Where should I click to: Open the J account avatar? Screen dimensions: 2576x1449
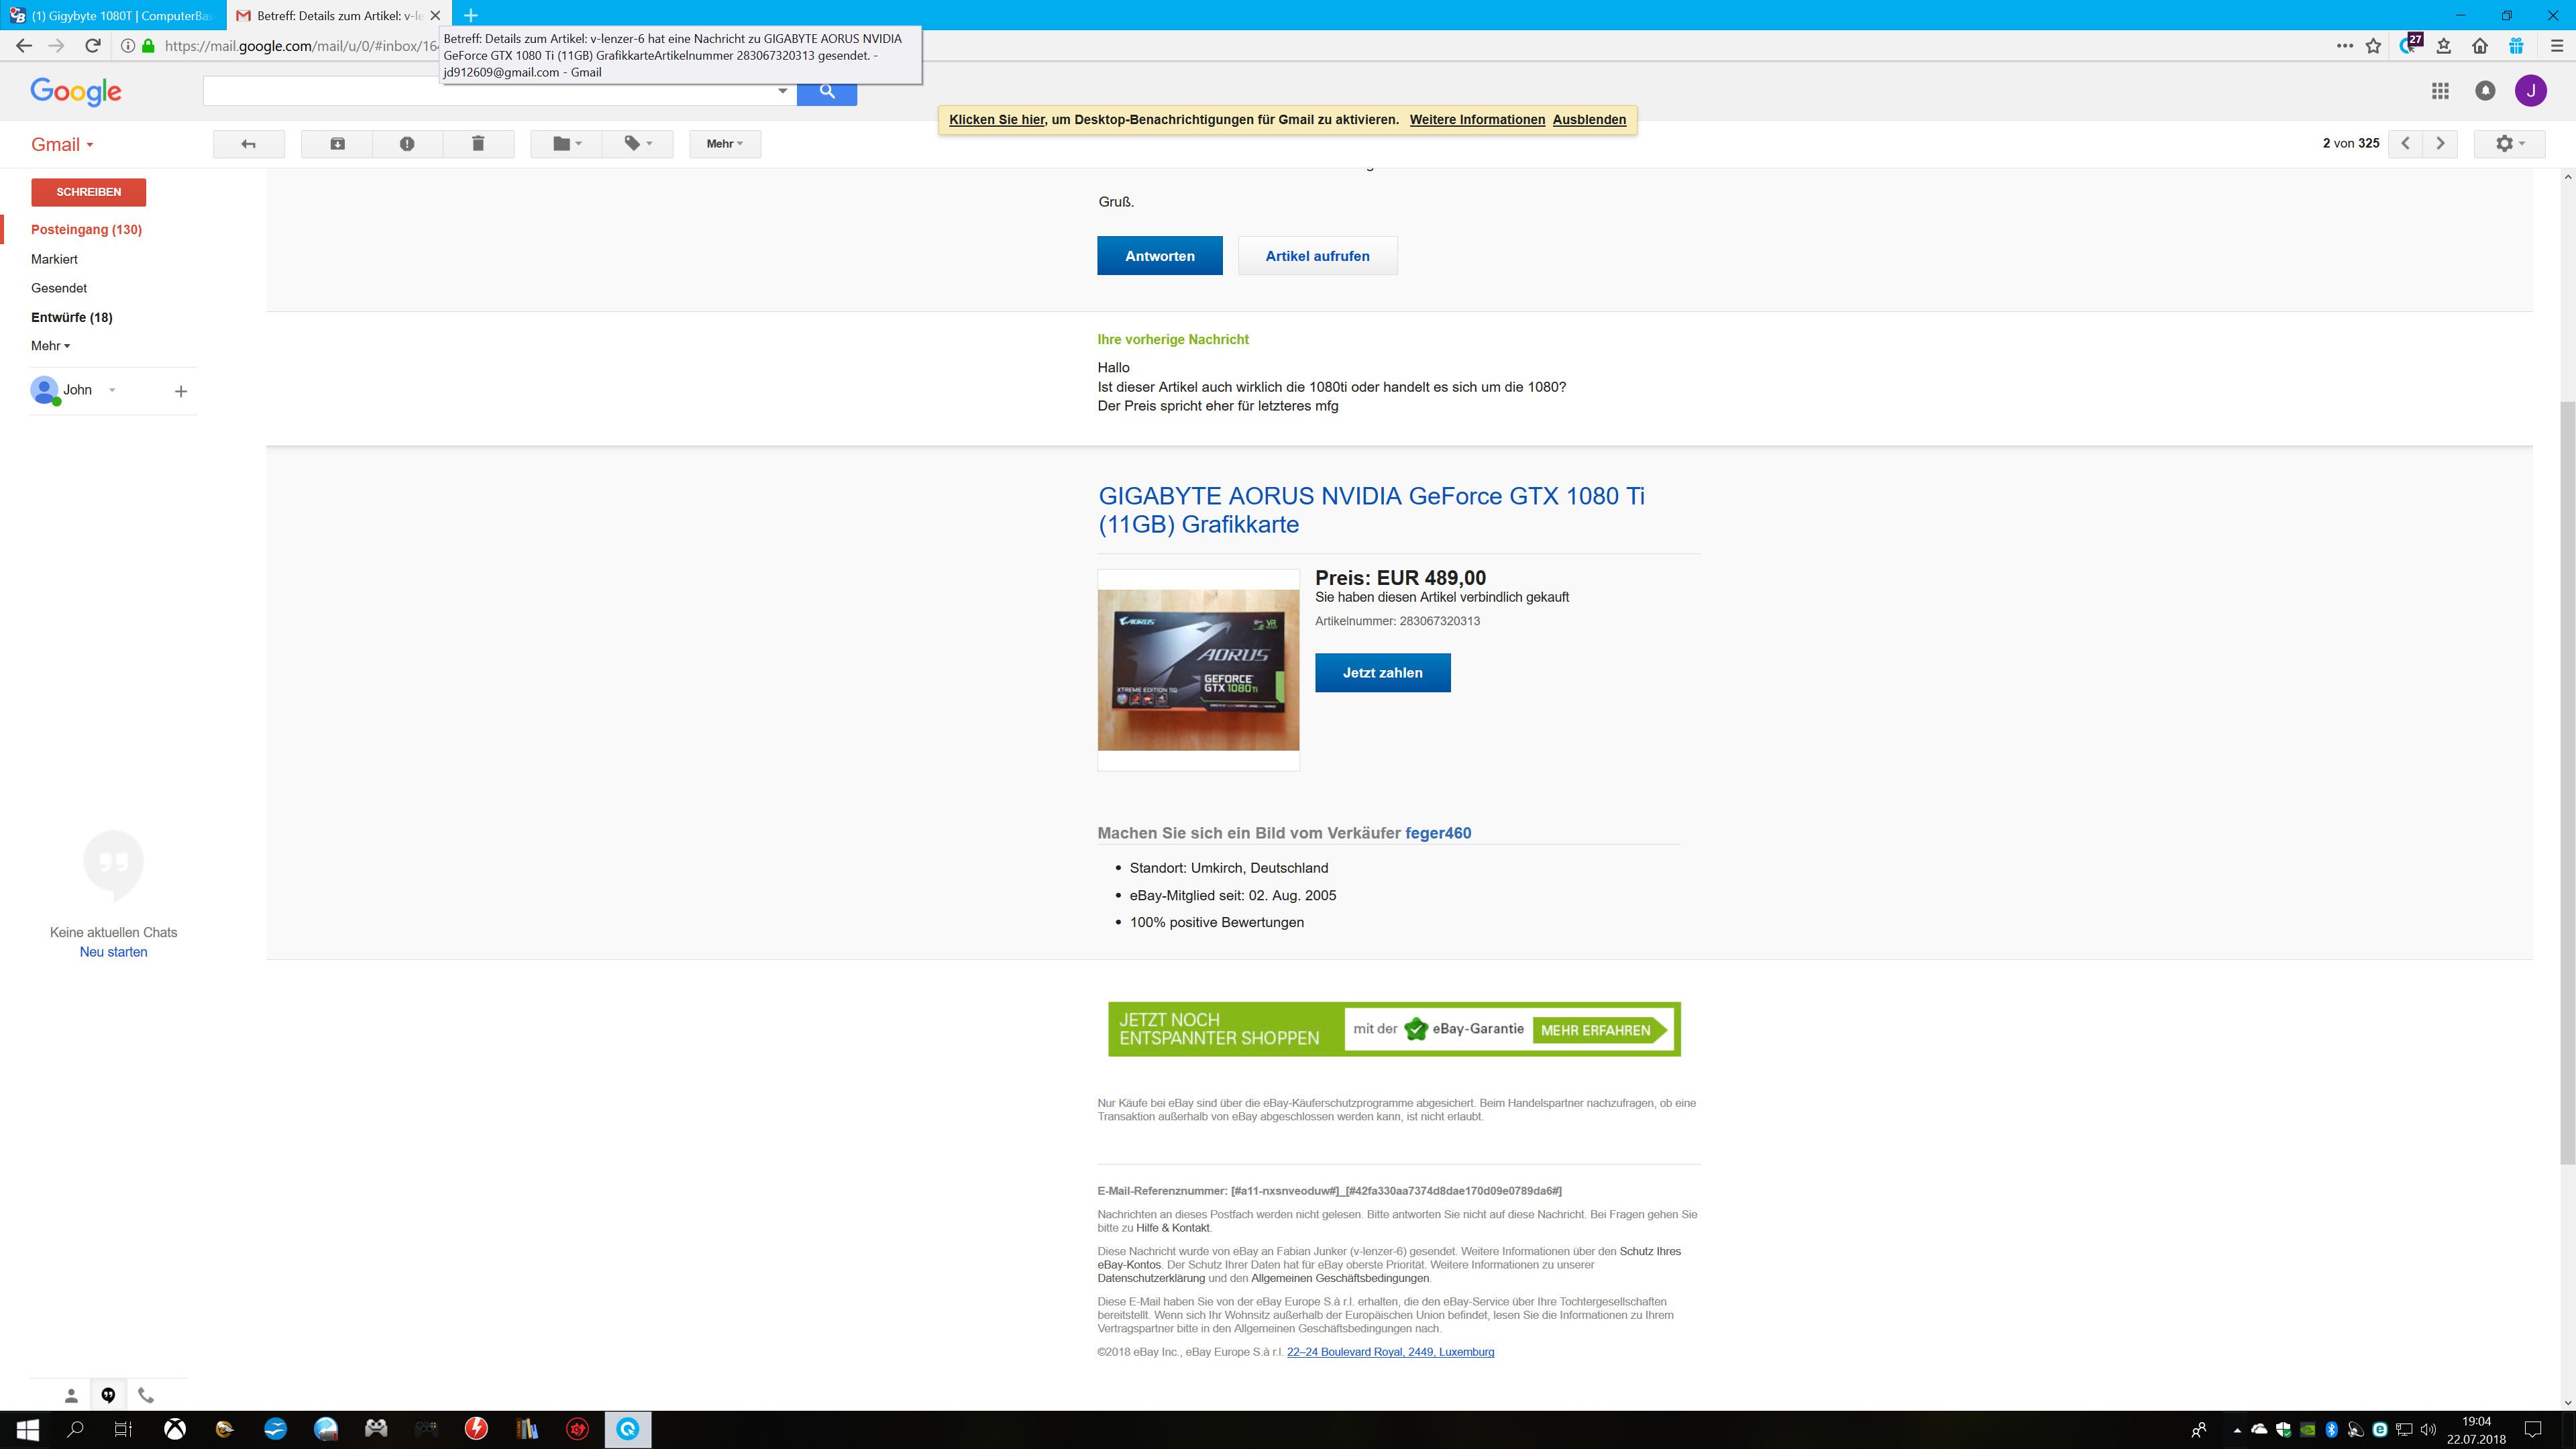coord(2531,91)
